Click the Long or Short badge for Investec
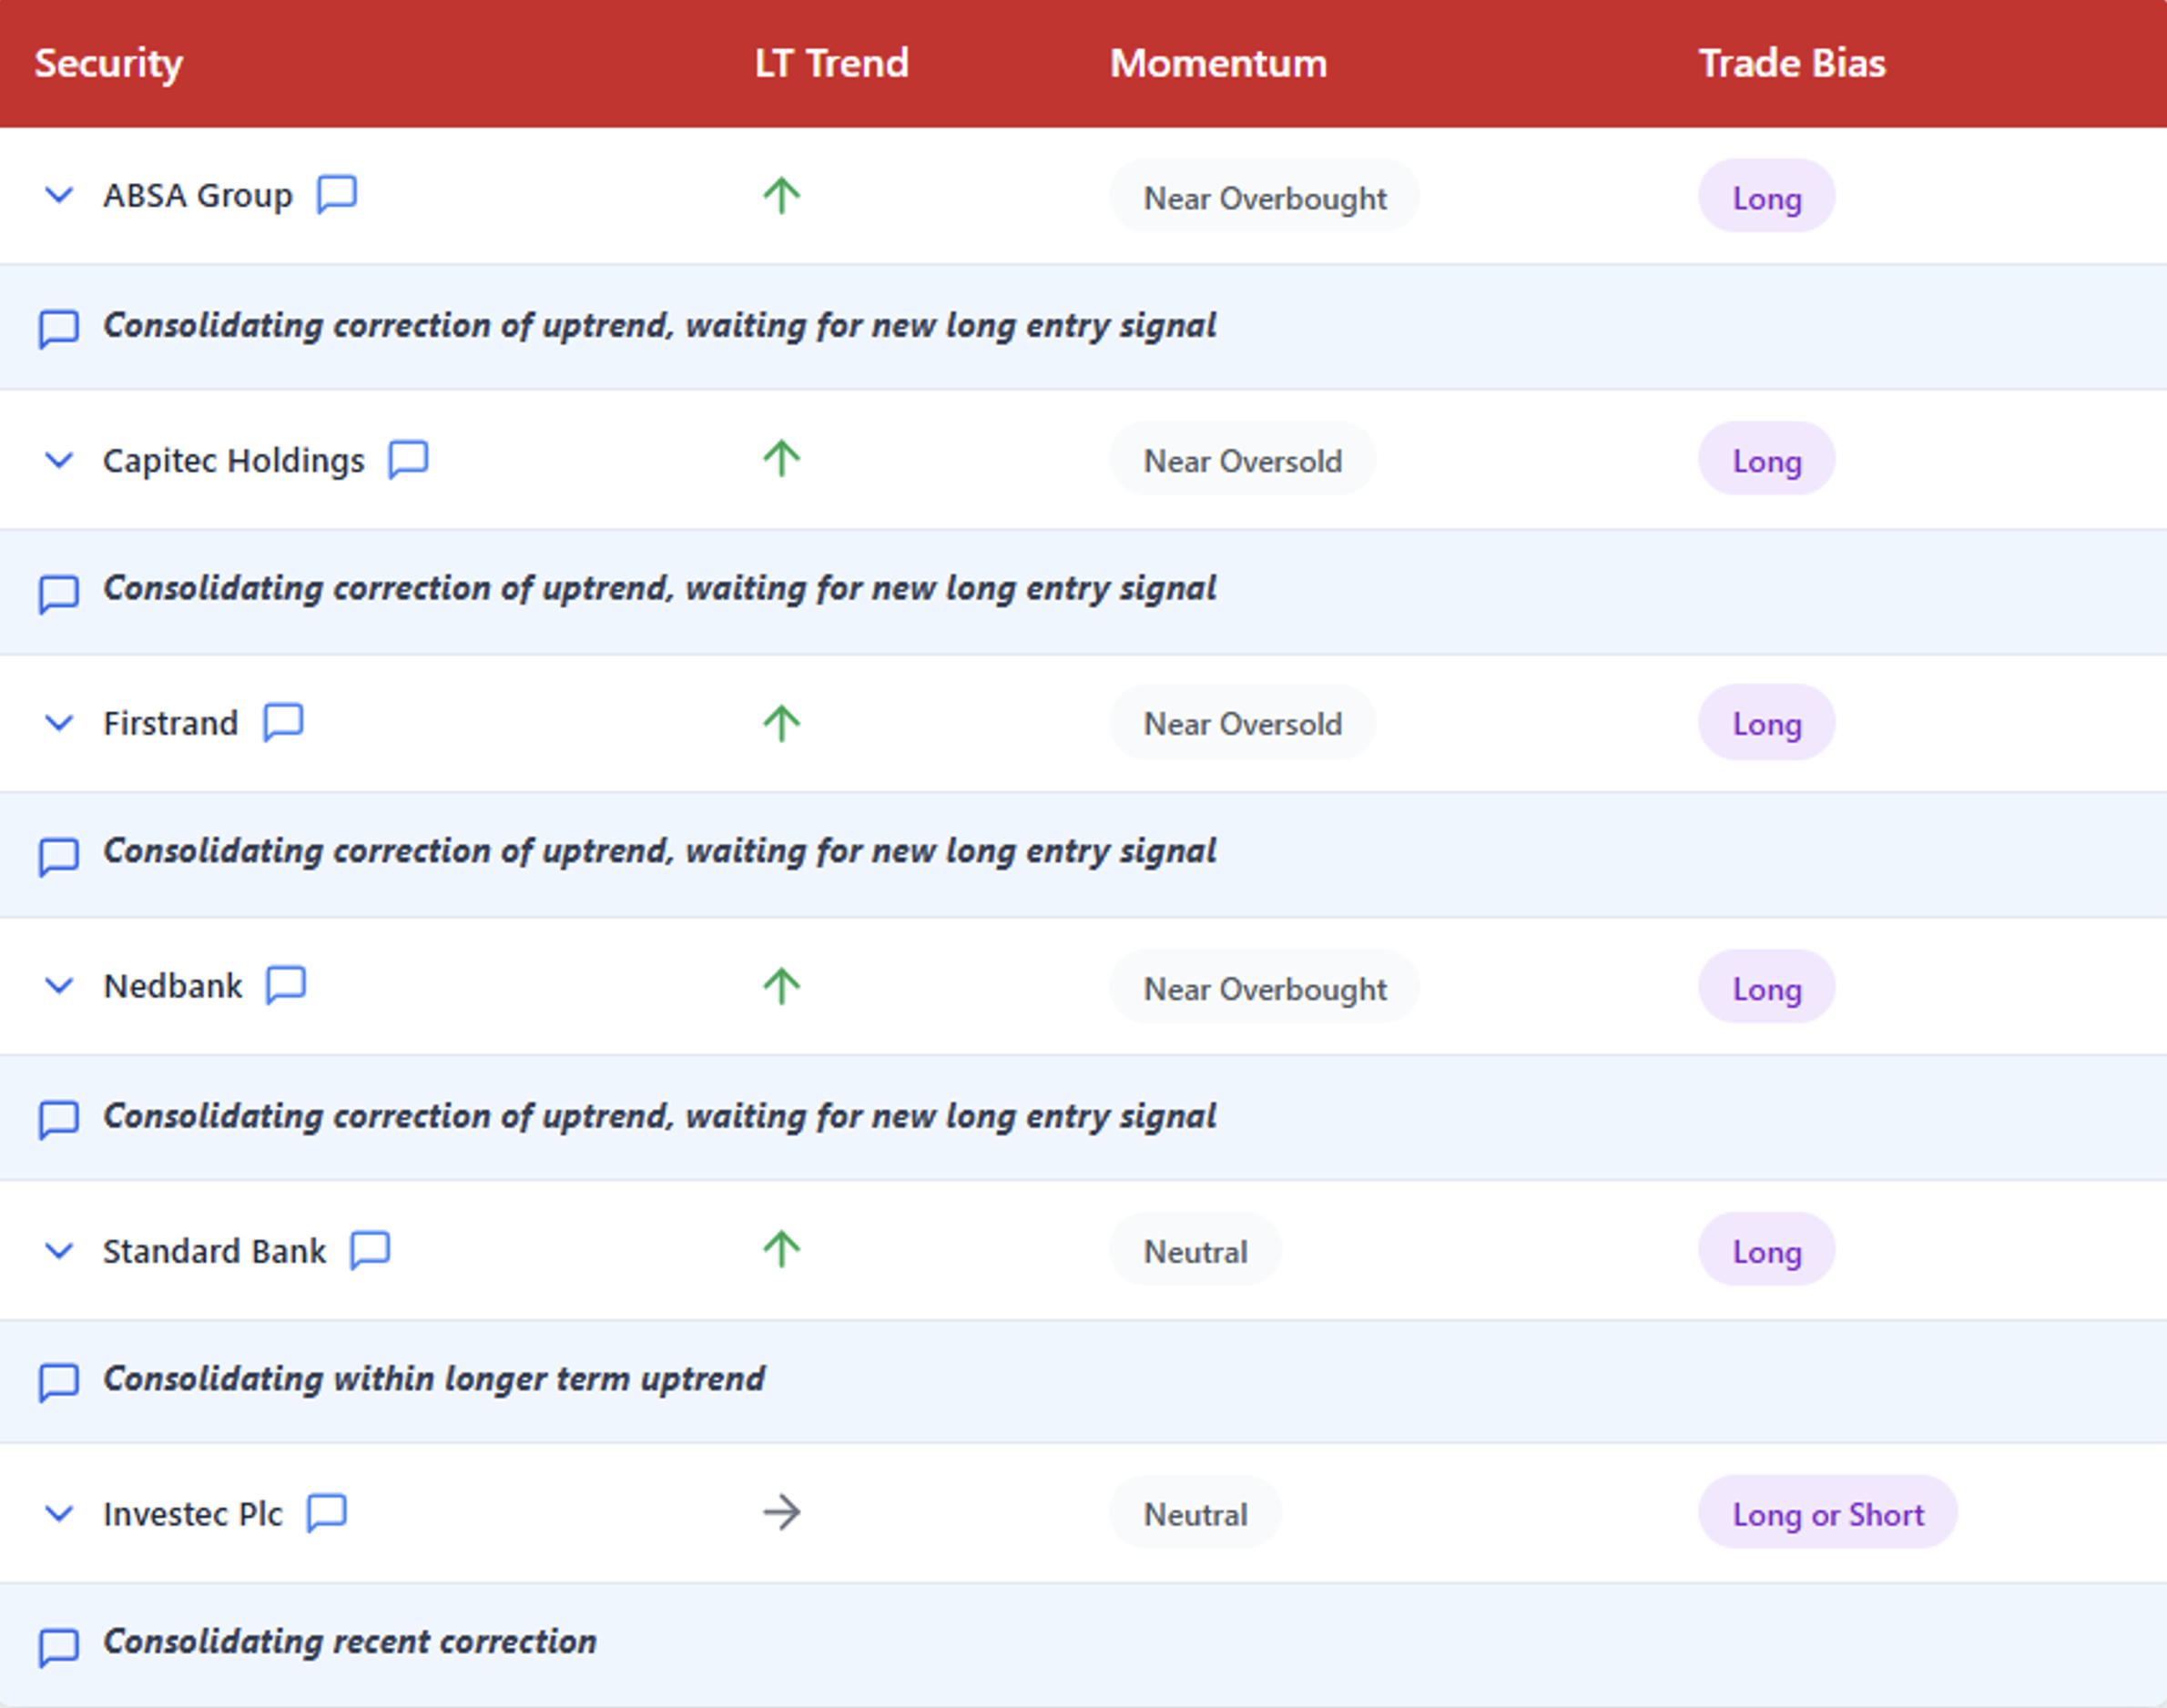Image resolution: width=2167 pixels, height=1708 pixels. pyautogui.click(x=1827, y=1514)
